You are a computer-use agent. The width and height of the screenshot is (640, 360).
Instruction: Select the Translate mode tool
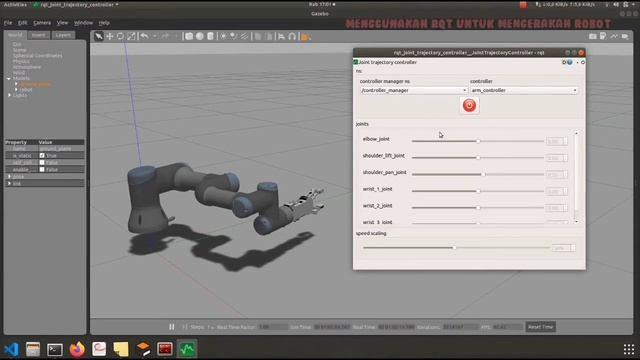pyautogui.click(x=109, y=36)
